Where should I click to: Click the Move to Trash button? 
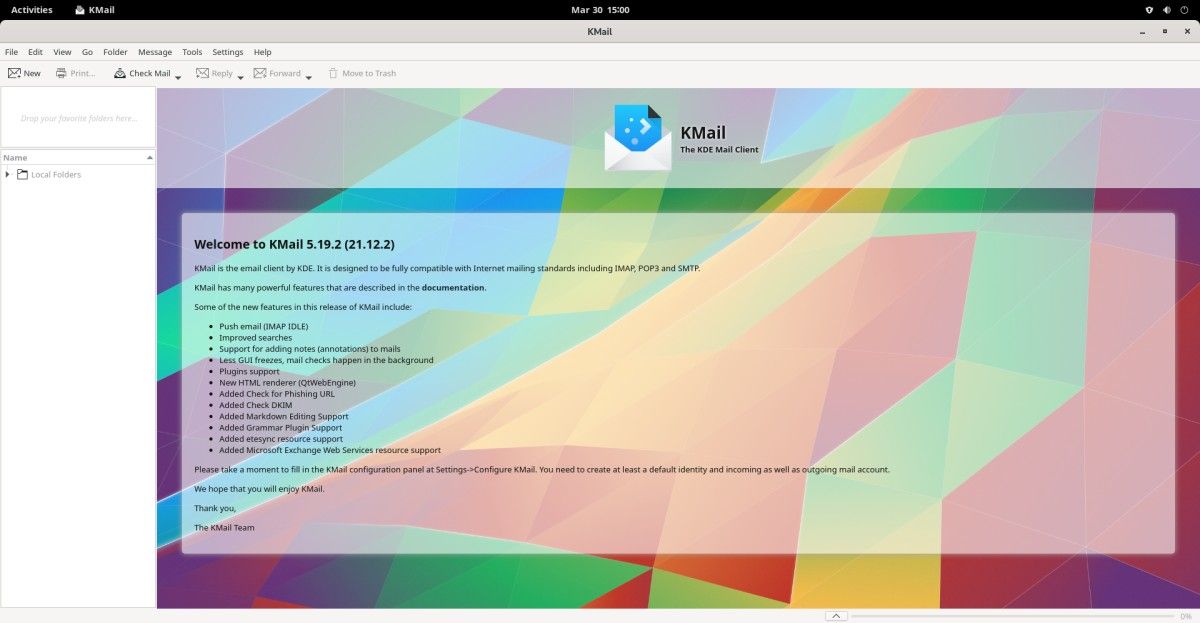pyautogui.click(x=362, y=73)
